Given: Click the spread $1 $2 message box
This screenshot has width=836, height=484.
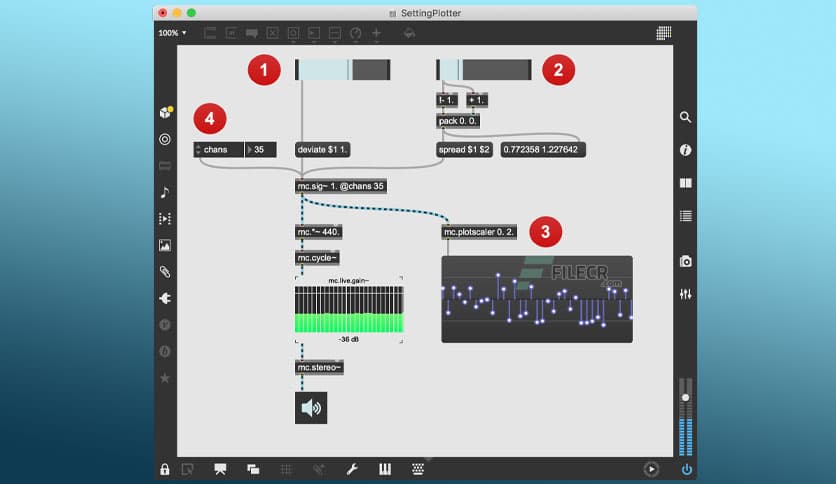Looking at the screenshot, I should [464, 150].
